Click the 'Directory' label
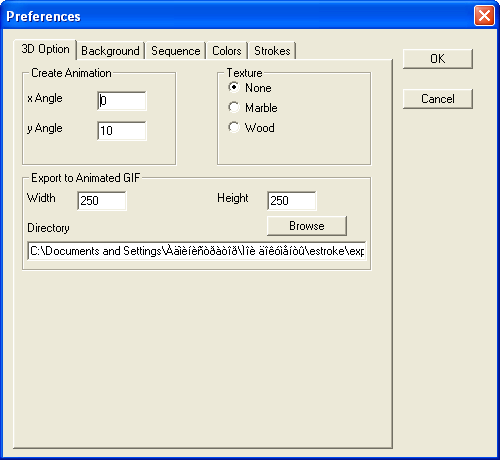Viewport: 500px width, 460px height. 49,228
